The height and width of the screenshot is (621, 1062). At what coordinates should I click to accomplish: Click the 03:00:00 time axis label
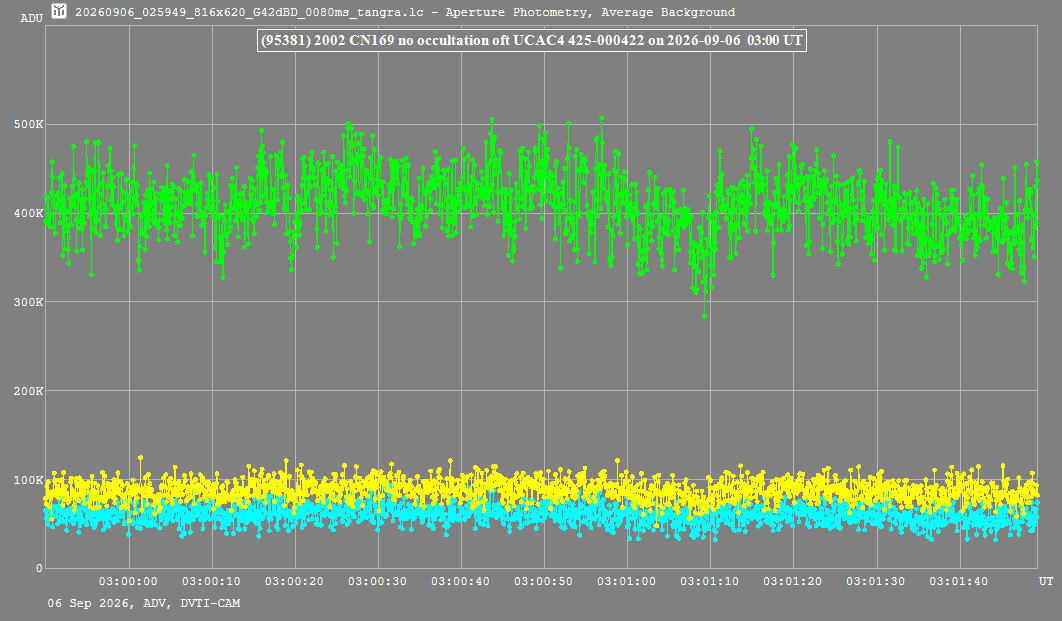pos(128,581)
